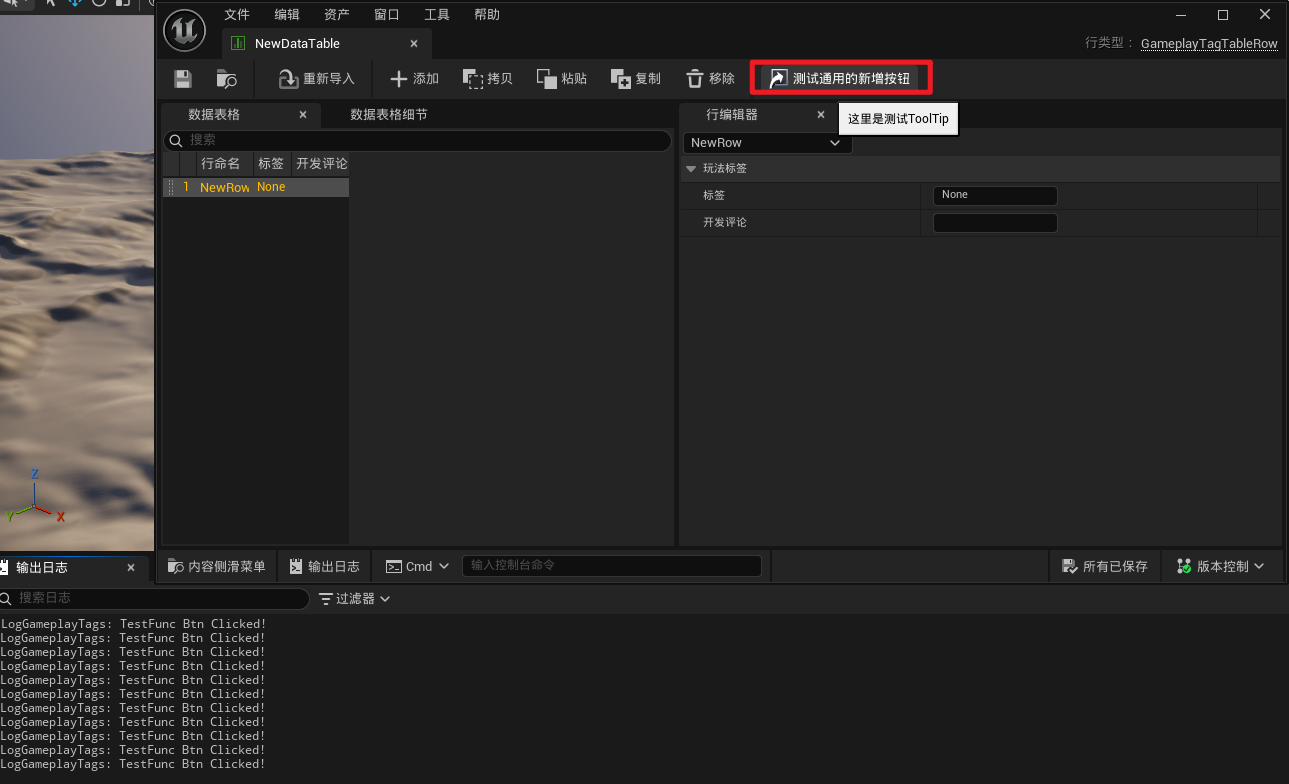Screen dimensions: 1289x784
Task: Paste a row using 粘贴
Action: (560, 78)
